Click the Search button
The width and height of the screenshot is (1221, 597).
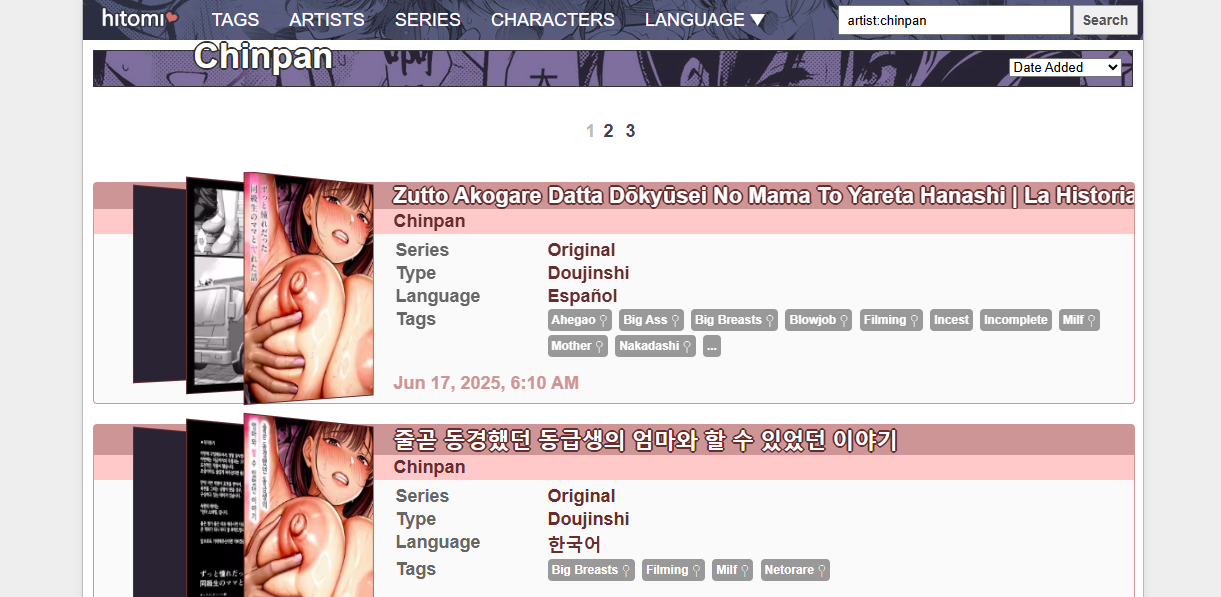click(1105, 20)
